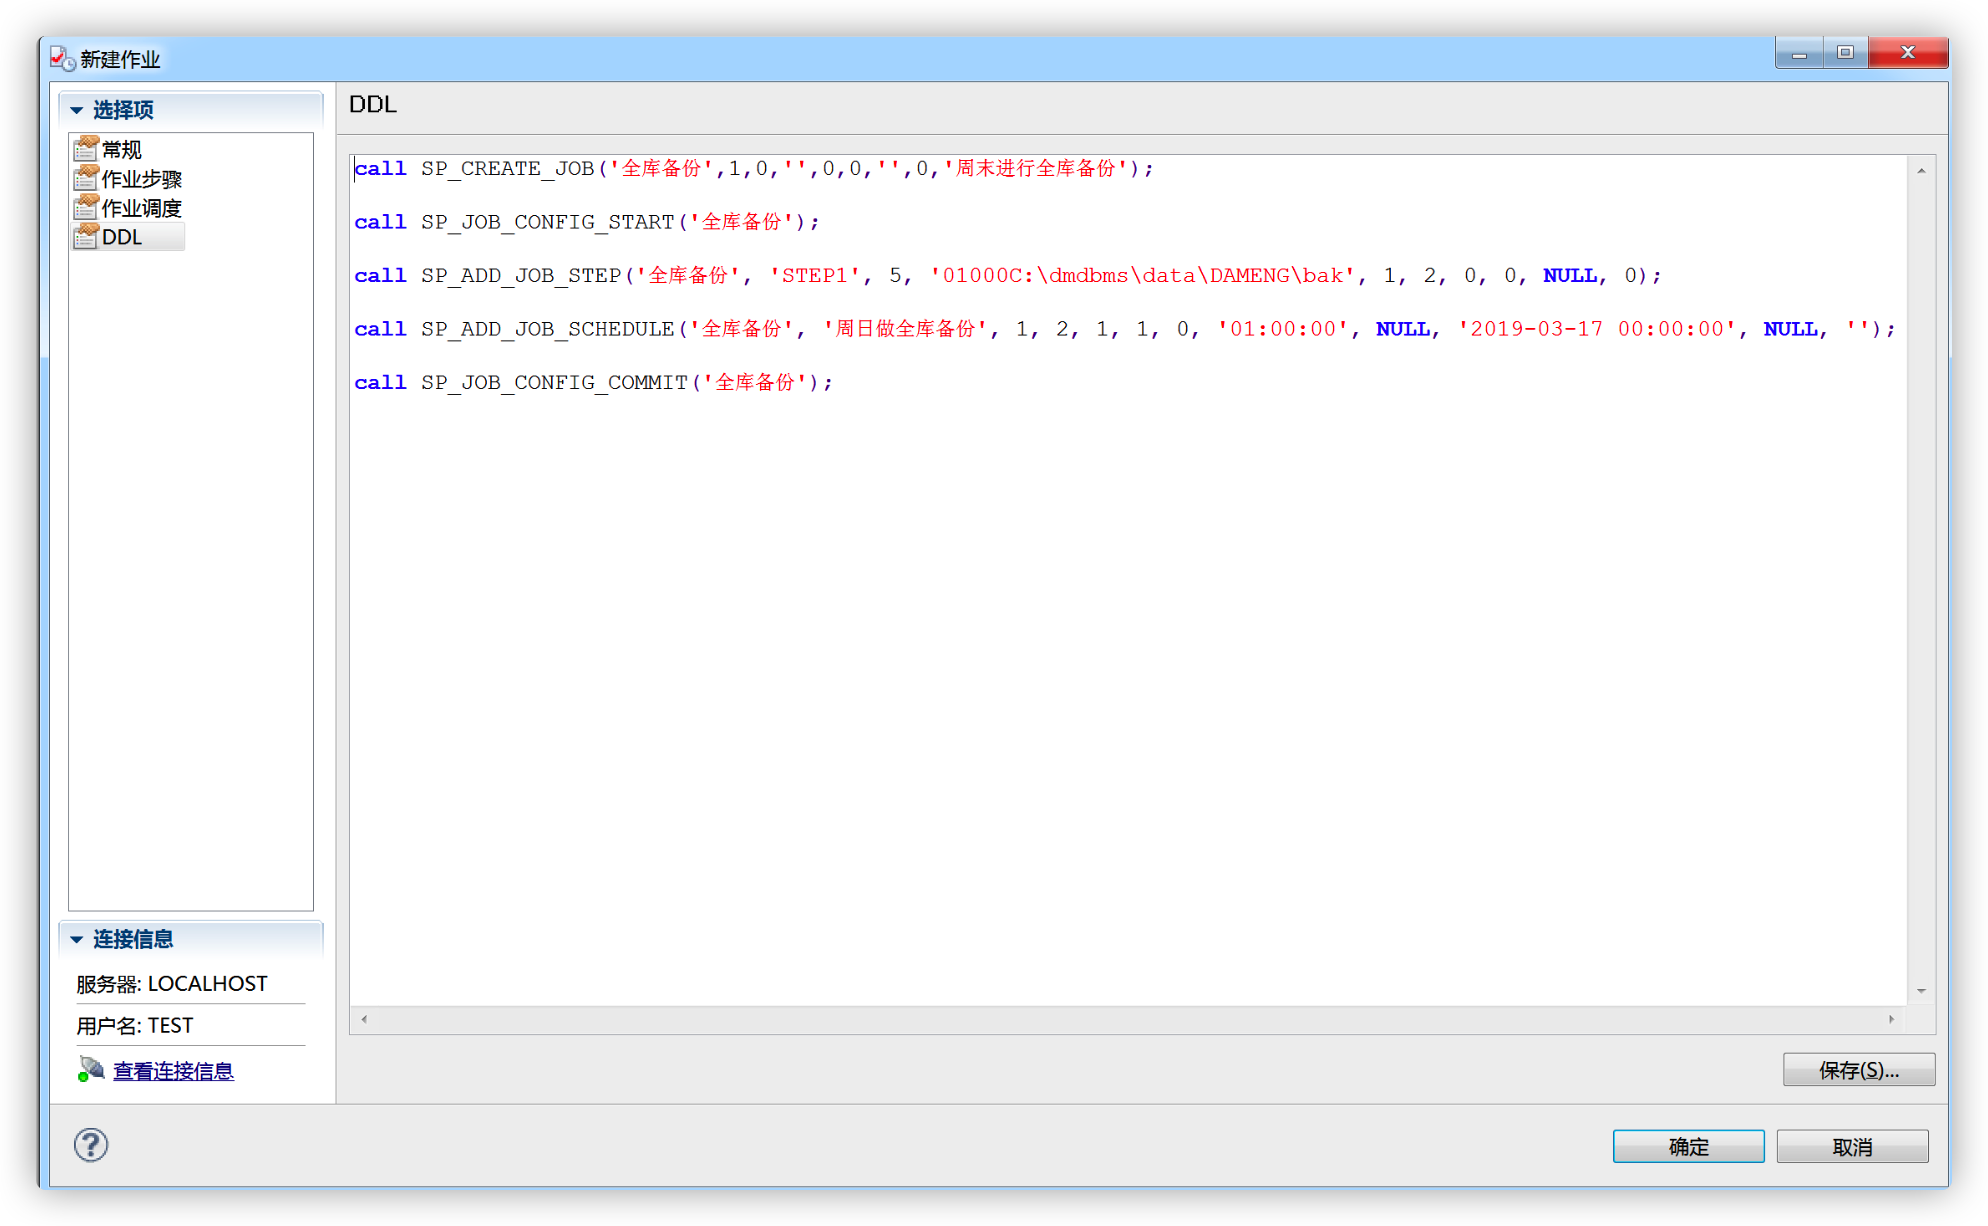Click the SP_ADD_JOB_SCHEDULE statement line

[1124, 329]
